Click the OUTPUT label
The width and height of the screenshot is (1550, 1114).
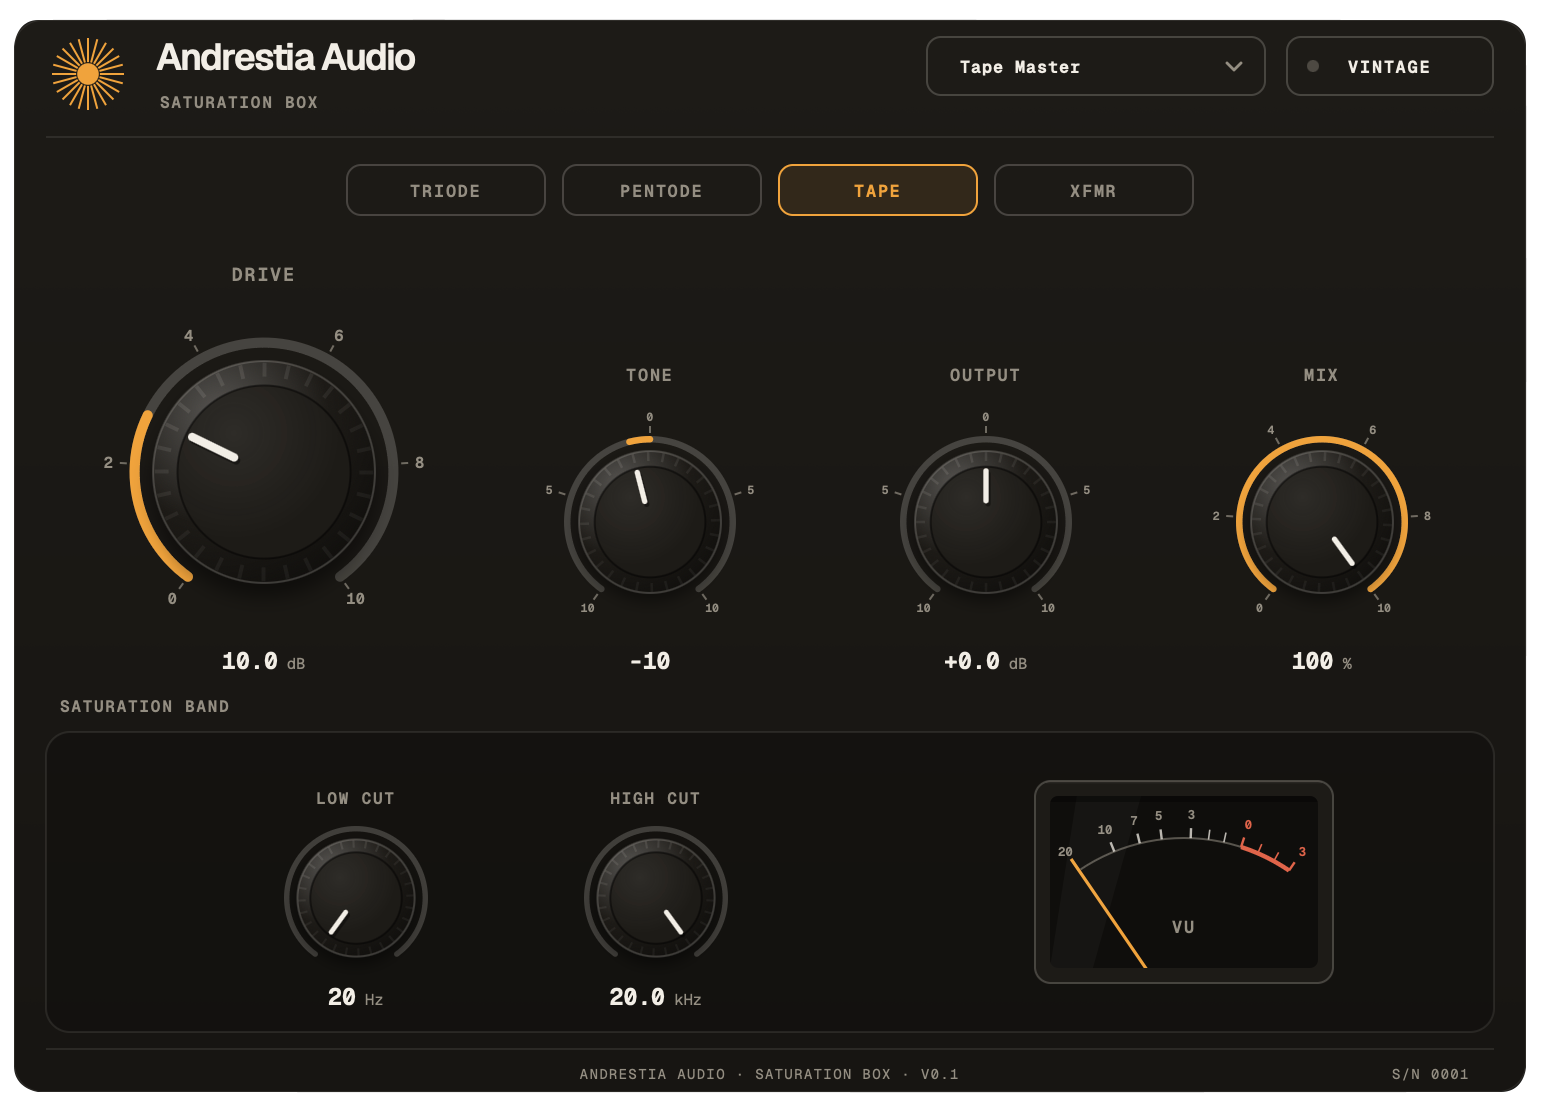(x=985, y=375)
